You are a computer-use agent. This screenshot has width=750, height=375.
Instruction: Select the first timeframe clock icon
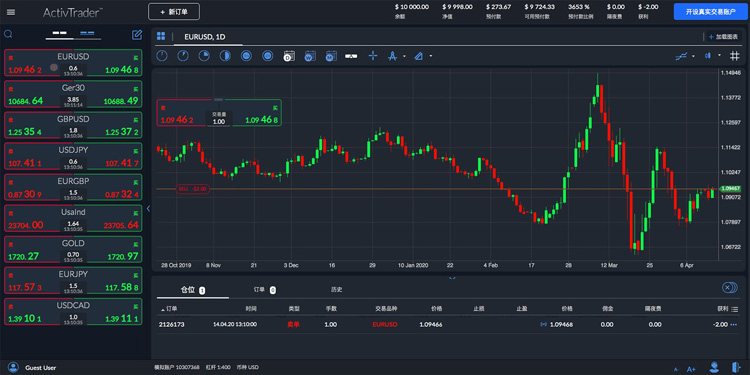tap(162, 56)
